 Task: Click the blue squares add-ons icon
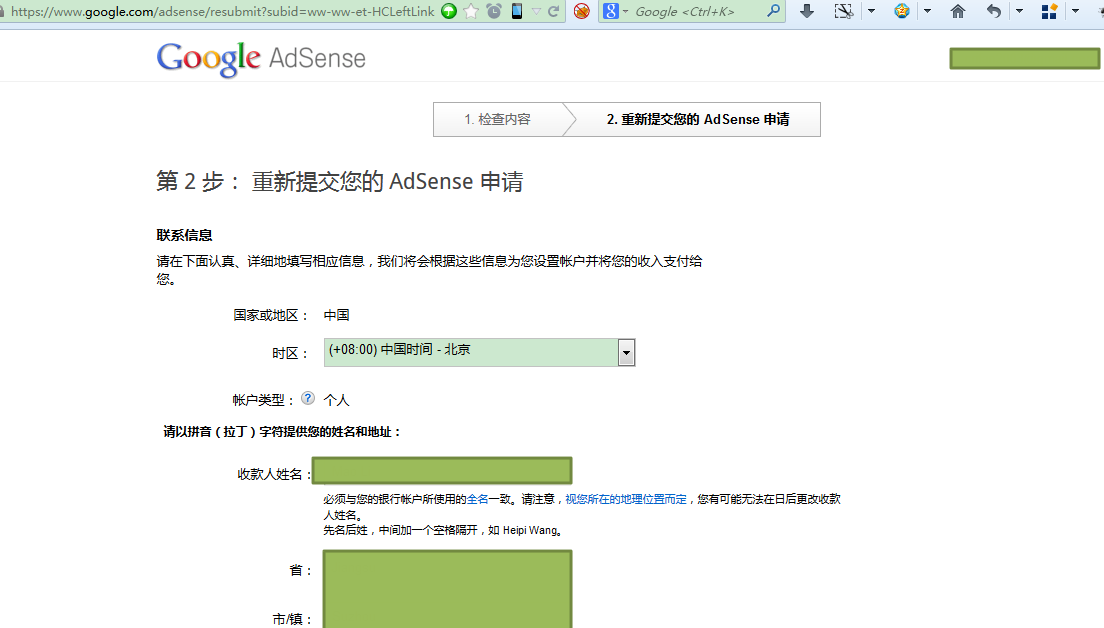[x=1049, y=11]
